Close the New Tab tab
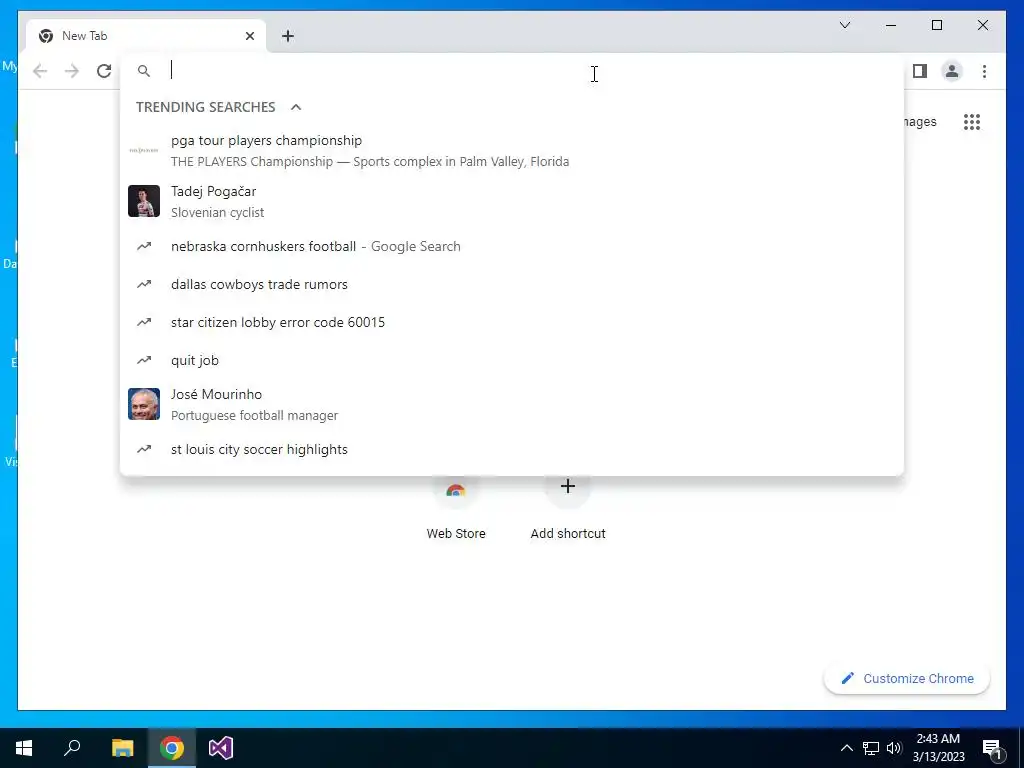 click(249, 36)
